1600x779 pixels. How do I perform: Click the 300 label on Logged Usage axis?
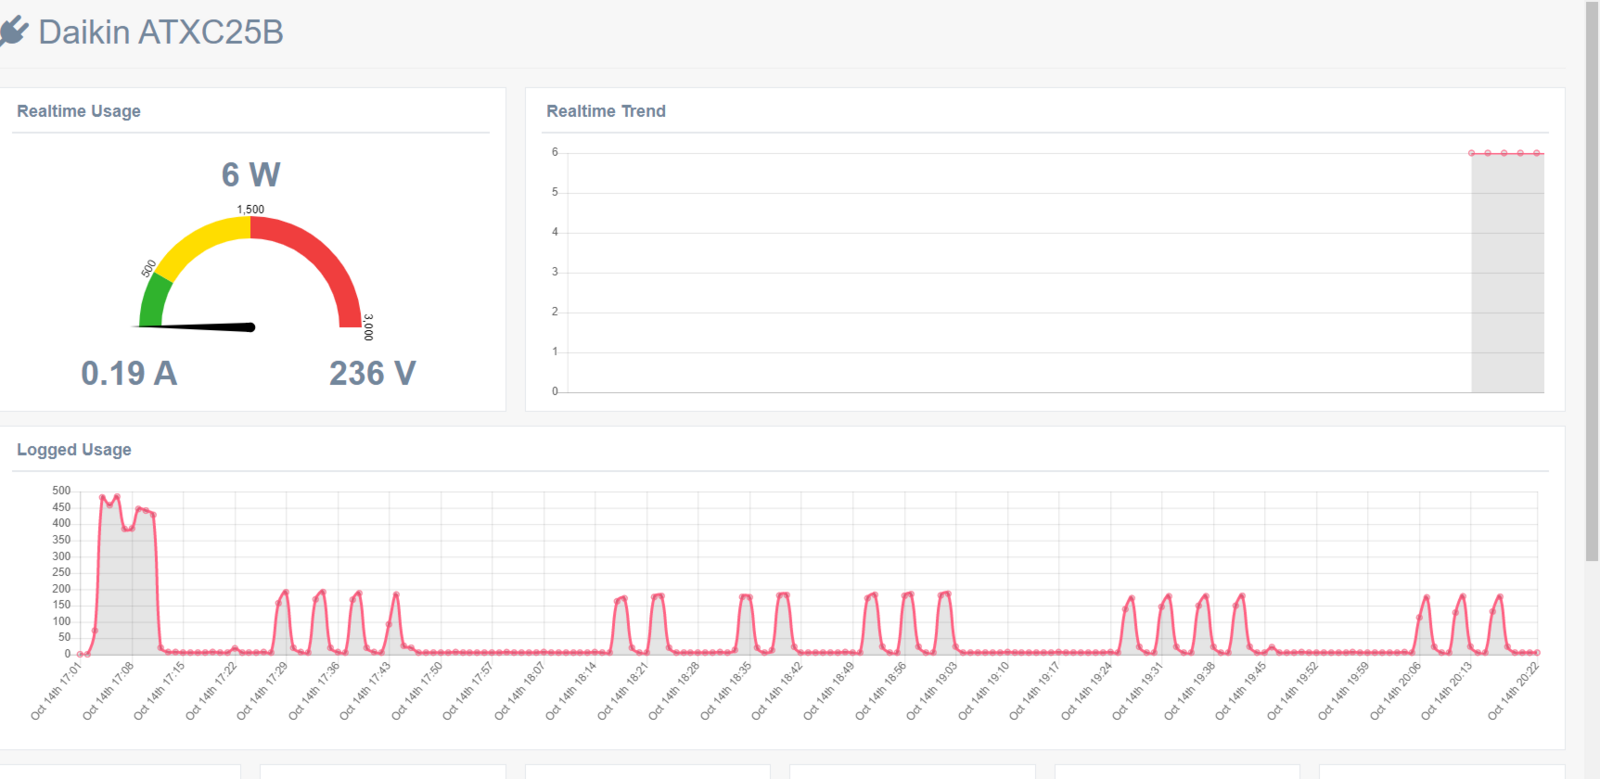click(x=62, y=556)
